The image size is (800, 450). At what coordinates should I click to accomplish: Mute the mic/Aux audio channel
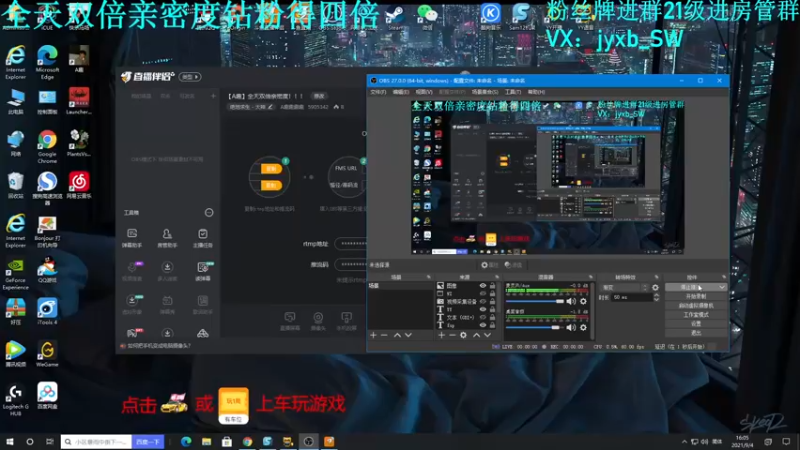[x=571, y=302]
